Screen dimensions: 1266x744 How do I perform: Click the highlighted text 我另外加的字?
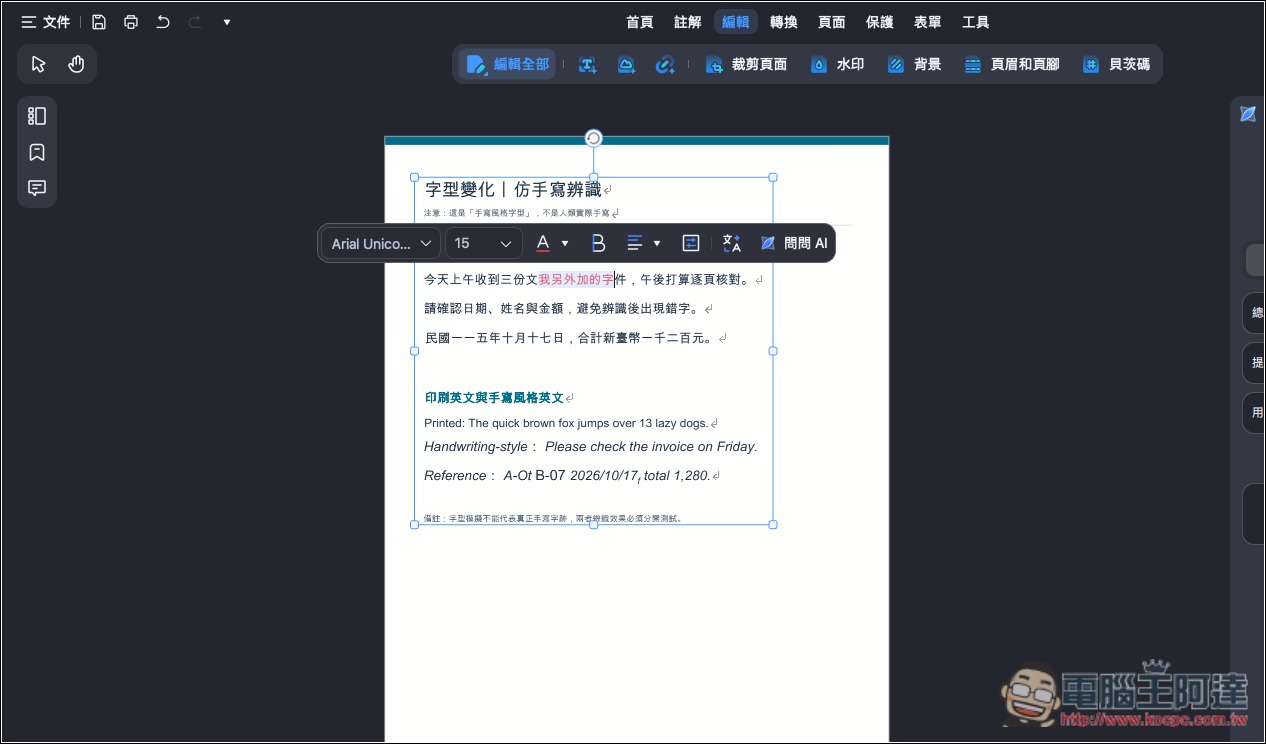[x=576, y=280]
